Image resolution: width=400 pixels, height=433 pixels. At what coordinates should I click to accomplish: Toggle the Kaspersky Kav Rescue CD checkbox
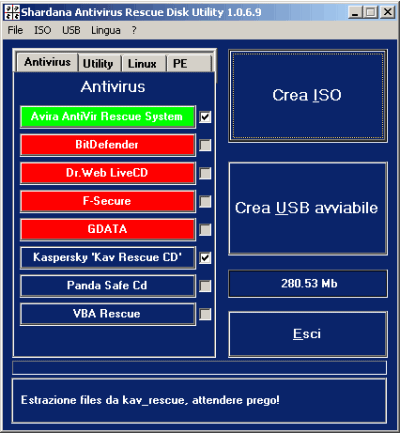[x=205, y=258]
